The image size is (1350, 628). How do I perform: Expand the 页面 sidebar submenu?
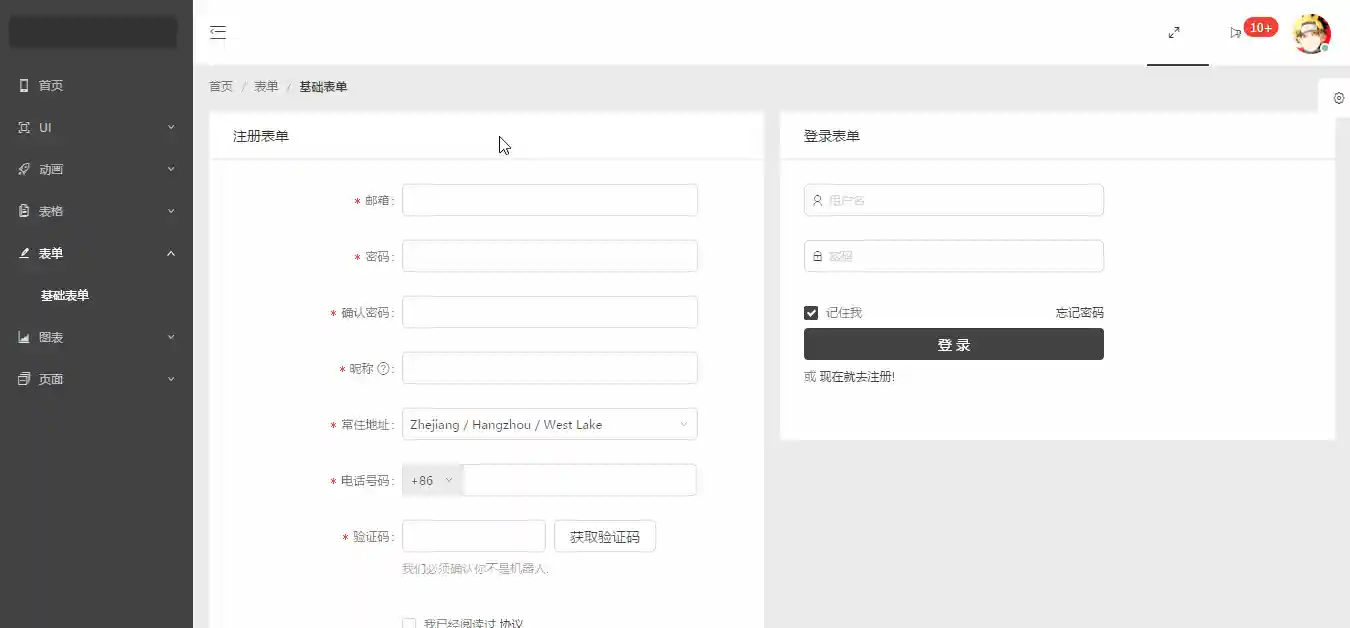pyautogui.click(x=171, y=380)
